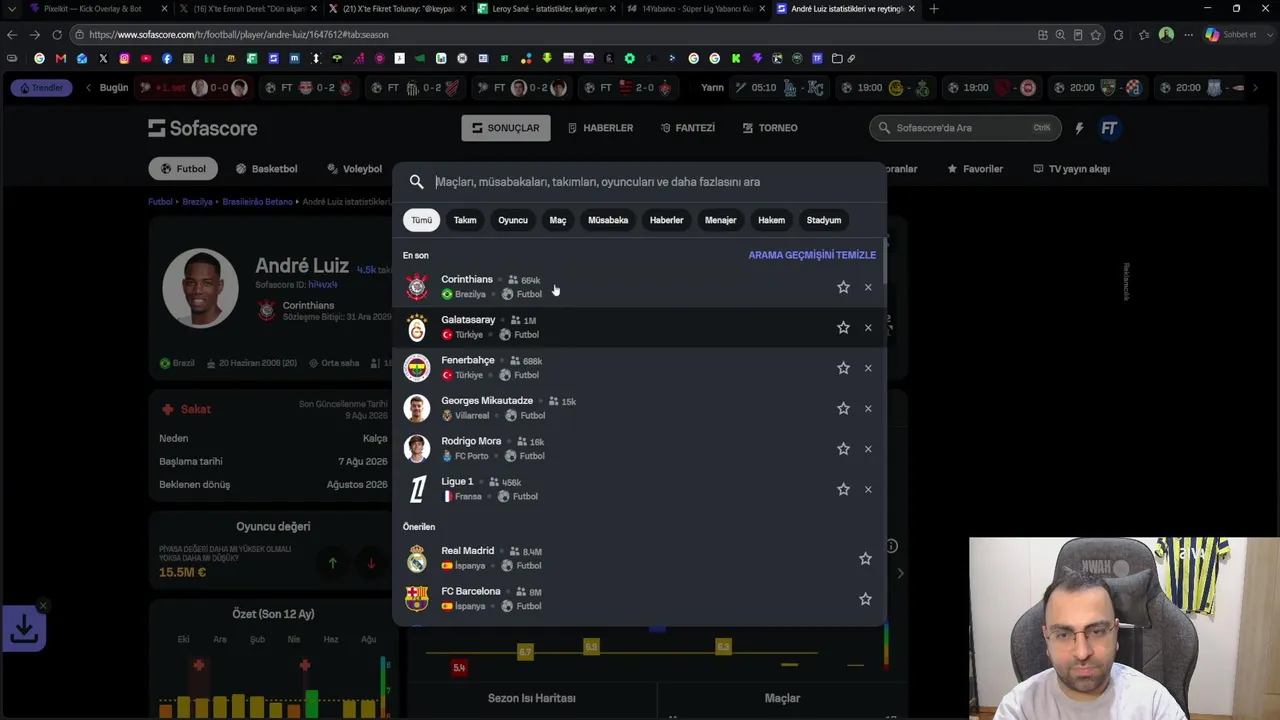Filter search results by Menajer
Screen dimensions: 1280x720
pyautogui.click(x=720, y=220)
